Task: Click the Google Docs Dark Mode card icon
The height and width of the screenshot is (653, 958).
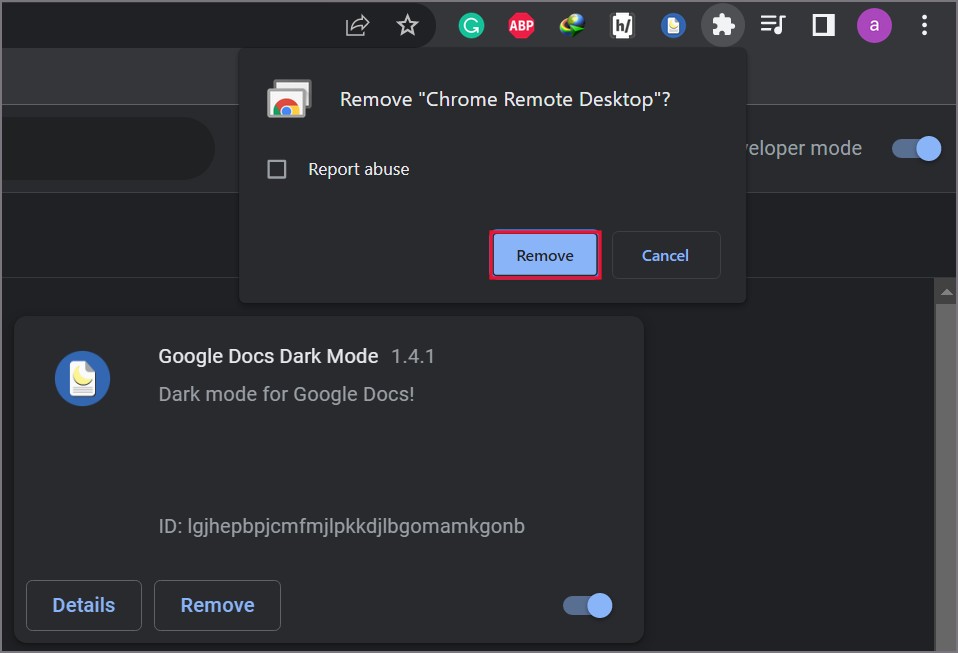Action: (x=82, y=378)
